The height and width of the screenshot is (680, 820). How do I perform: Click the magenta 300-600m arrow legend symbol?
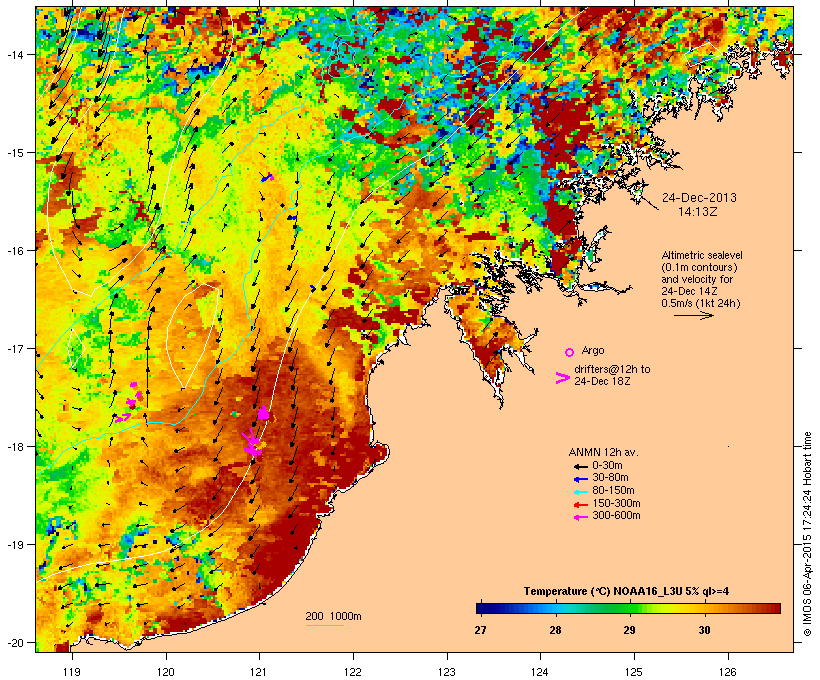point(580,517)
